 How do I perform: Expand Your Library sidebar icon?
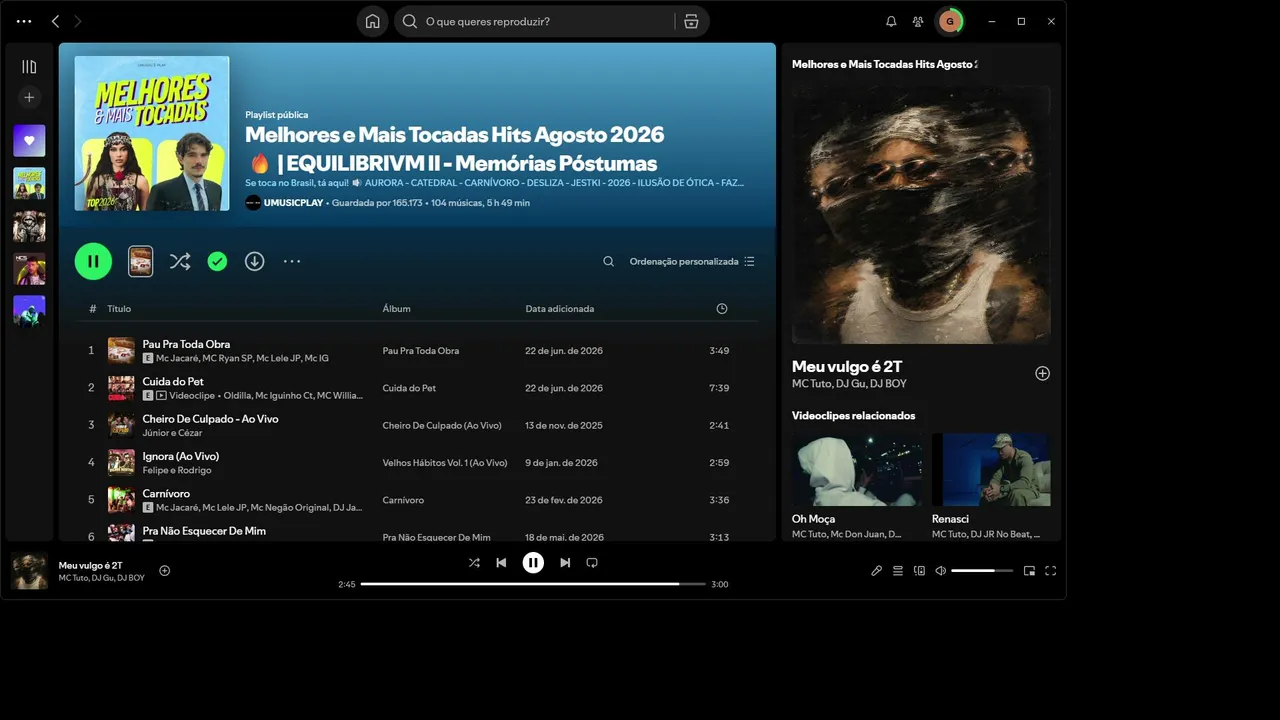(29, 67)
